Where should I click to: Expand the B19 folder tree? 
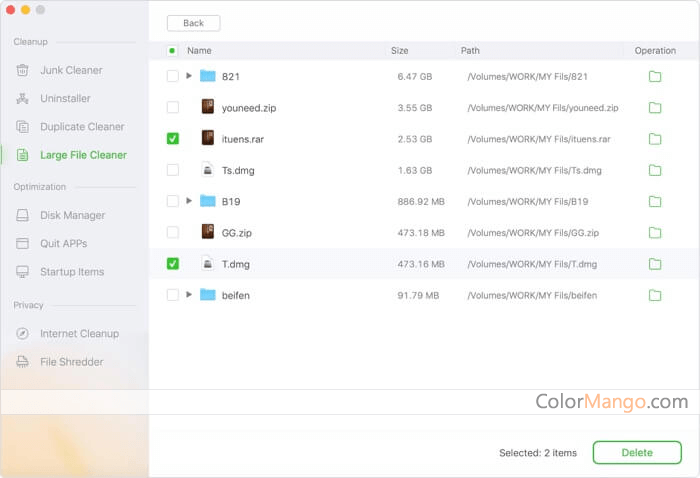[189, 201]
